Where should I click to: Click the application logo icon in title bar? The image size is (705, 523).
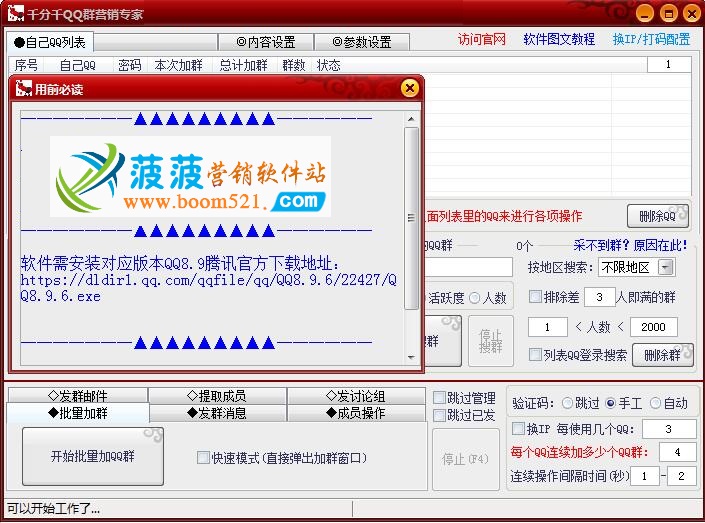16,13
